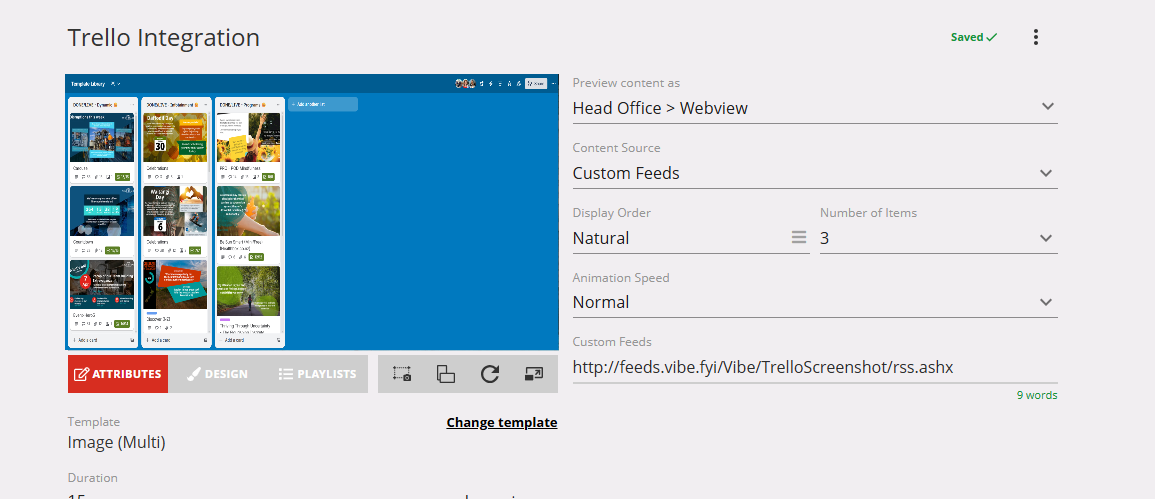This screenshot has height=499, width=1155.
Task: Click the overlapping squares duplicate icon
Action: coord(446,374)
